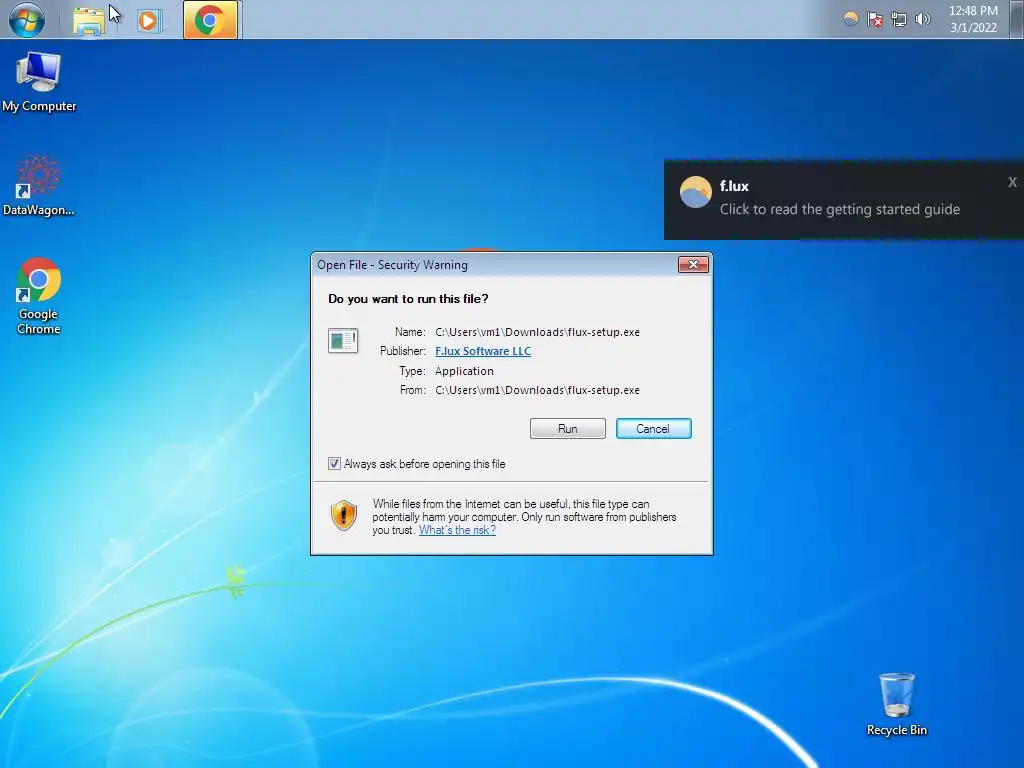Image resolution: width=1024 pixels, height=768 pixels.
Task: Dismiss the f.lux notification with X
Action: pos(1012,182)
